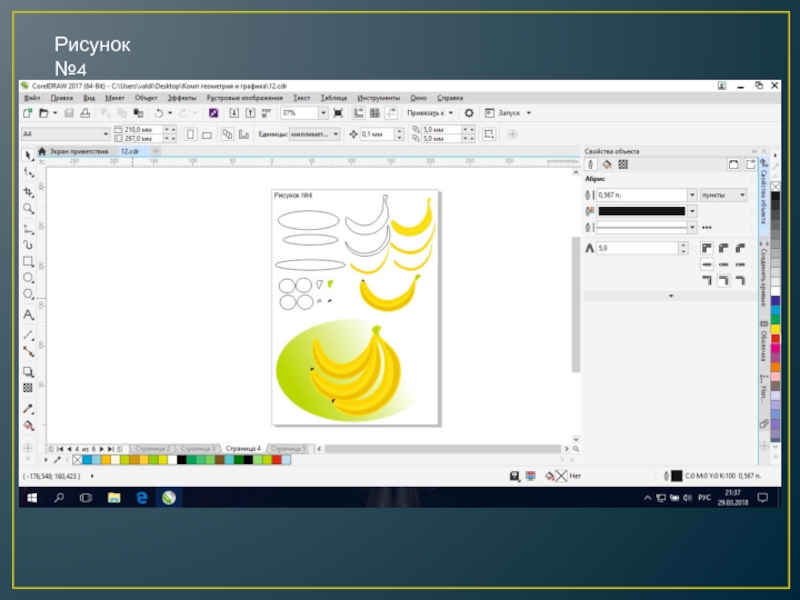This screenshot has width=800, height=600.
Task: Open the outline width 0,567 dropdown
Action: (691, 195)
